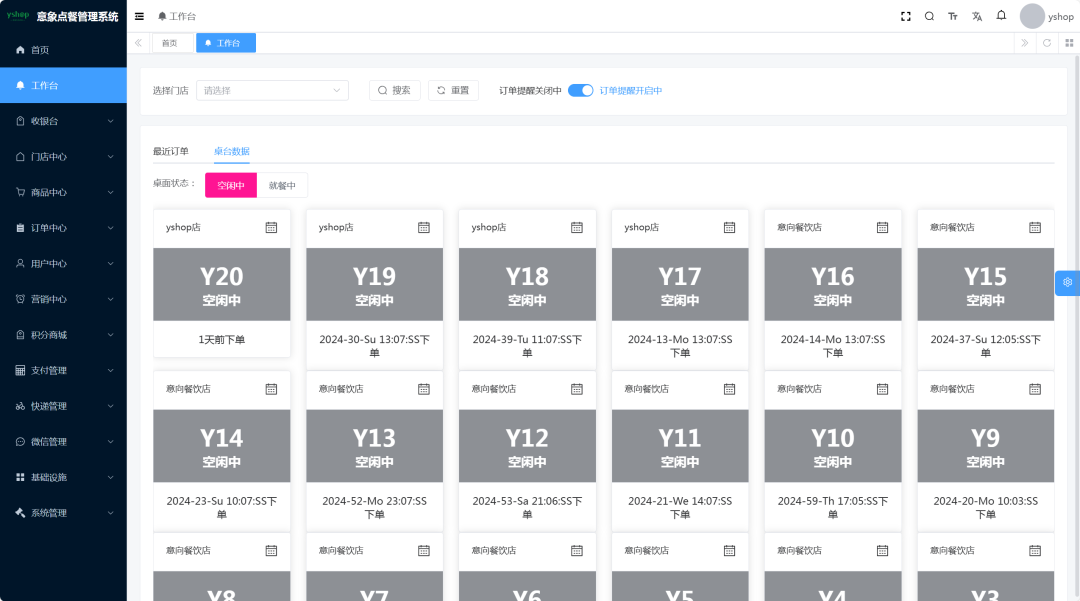Viewport: 1080px width, 601px height.
Task: Refresh the current tab page
Action: point(1047,43)
